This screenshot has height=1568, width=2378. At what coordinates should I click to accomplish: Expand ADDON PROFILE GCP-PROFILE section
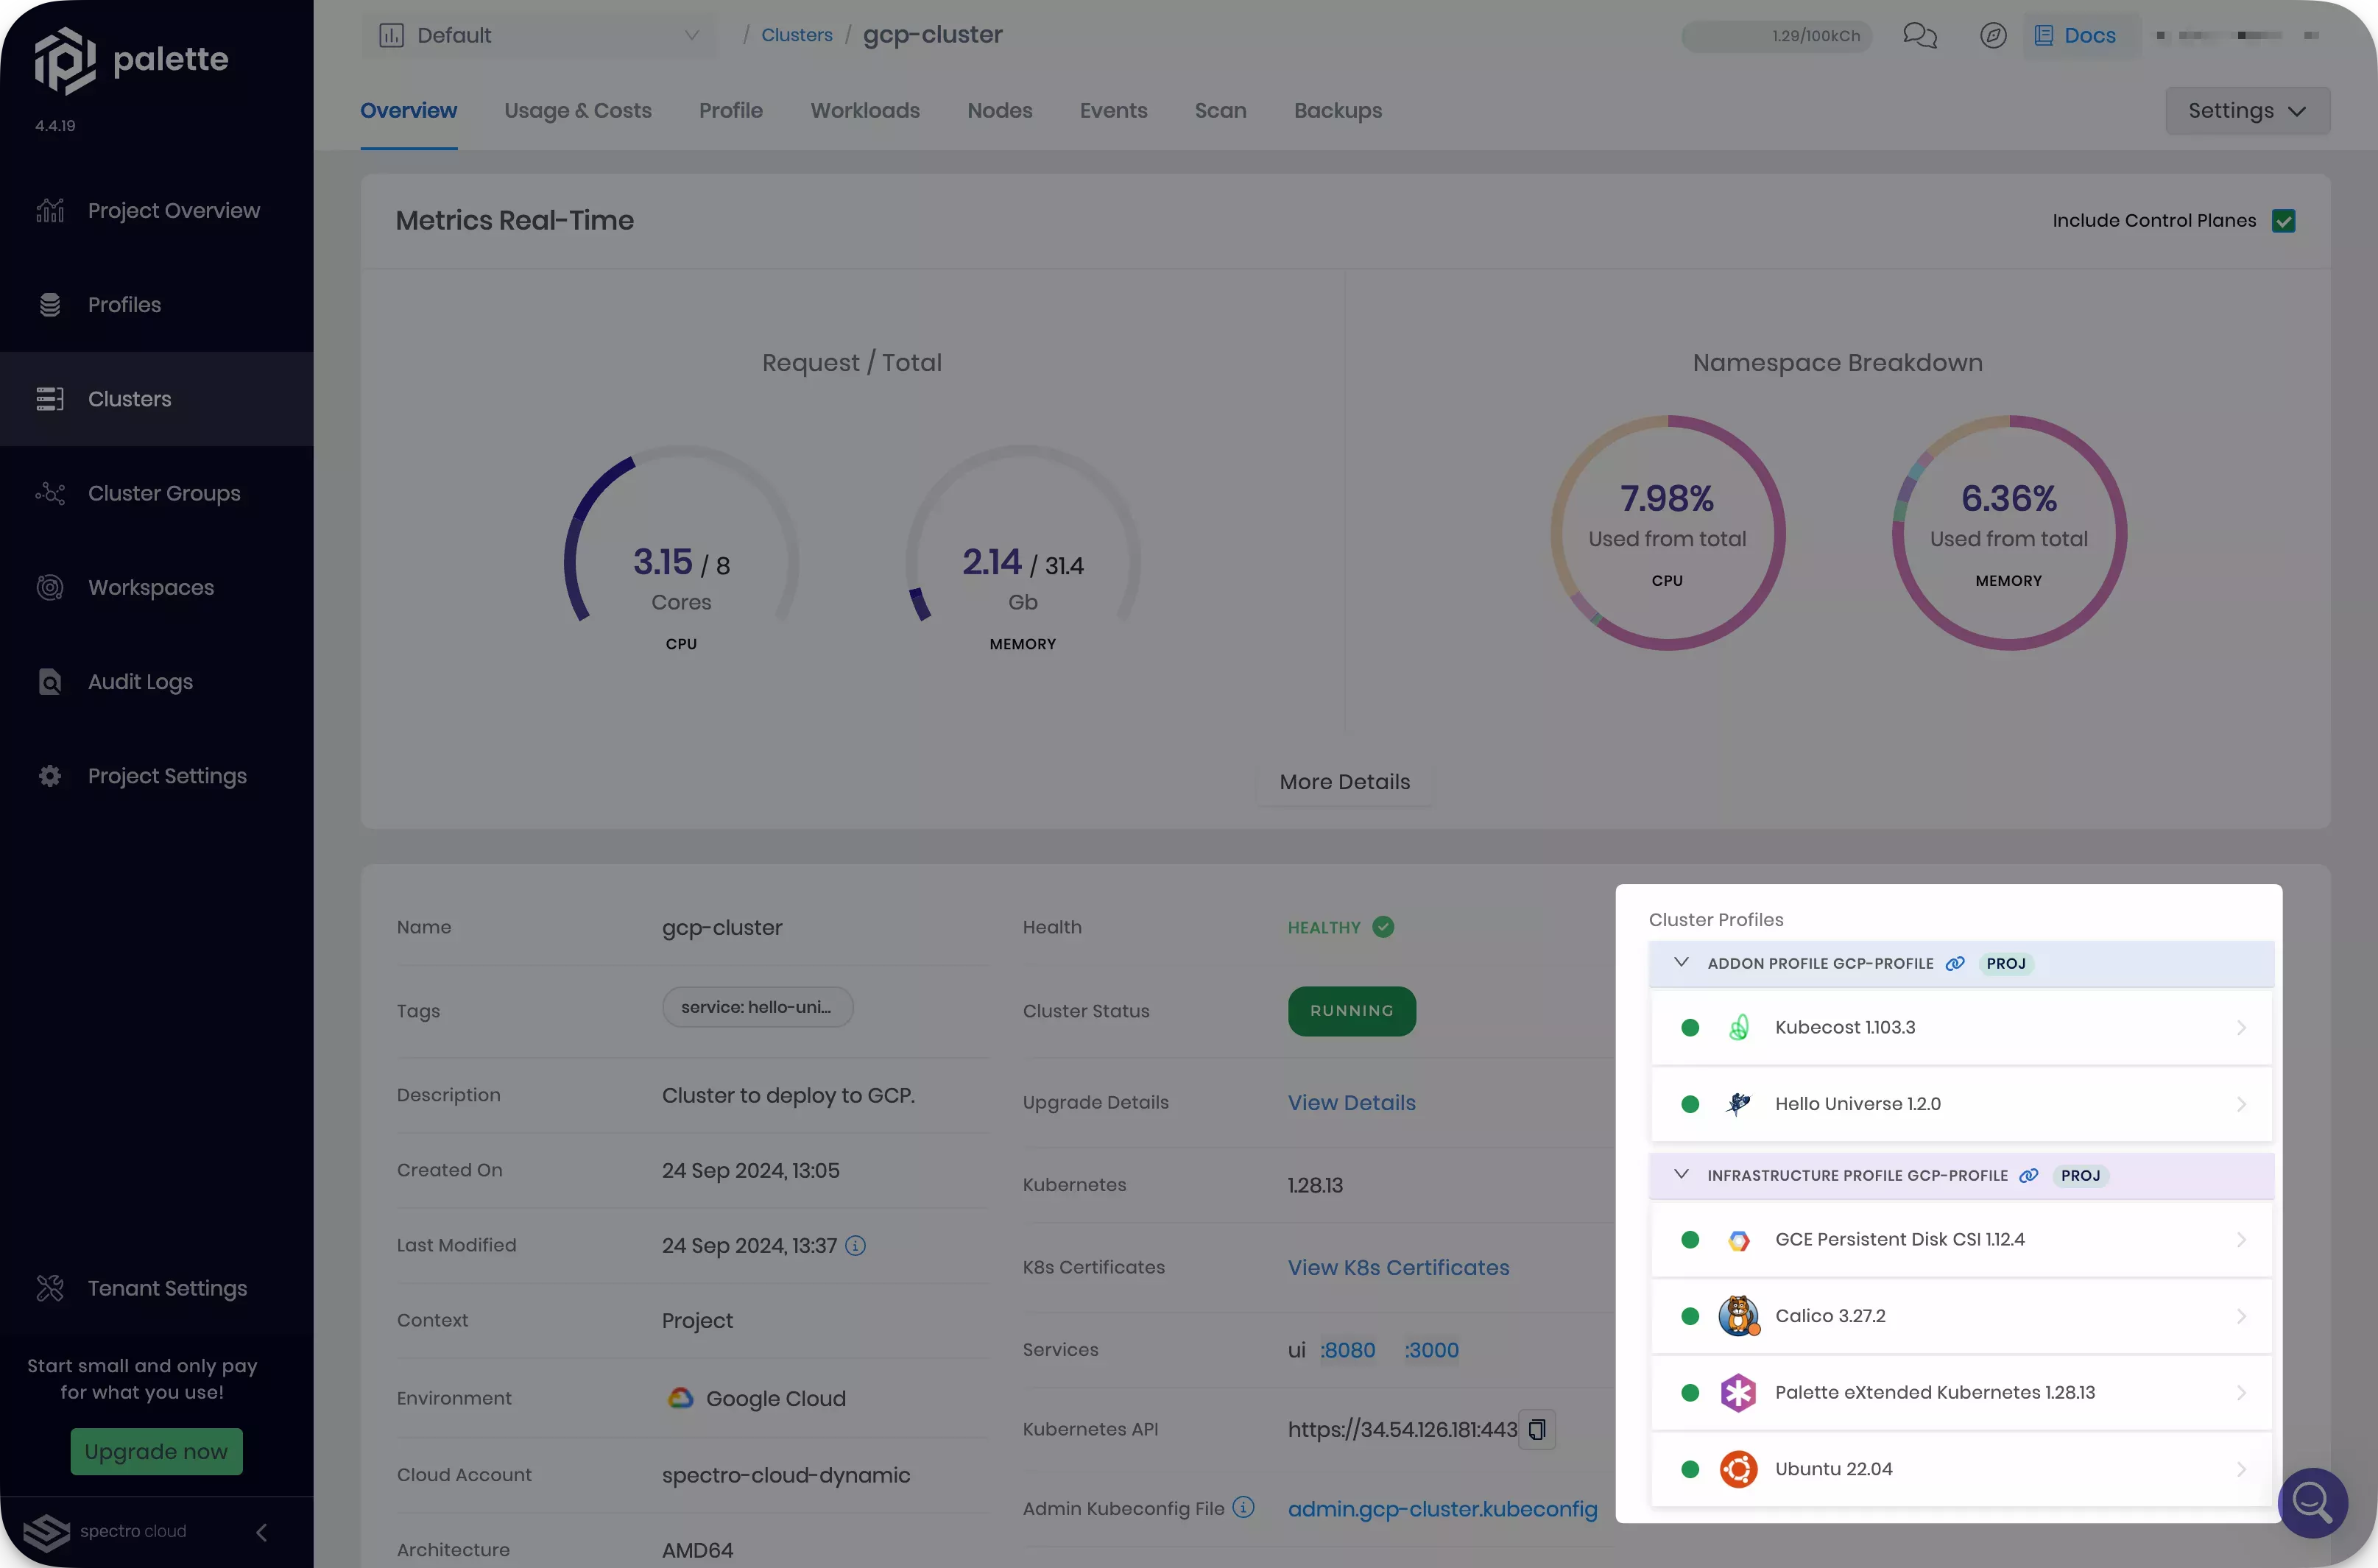point(1682,962)
